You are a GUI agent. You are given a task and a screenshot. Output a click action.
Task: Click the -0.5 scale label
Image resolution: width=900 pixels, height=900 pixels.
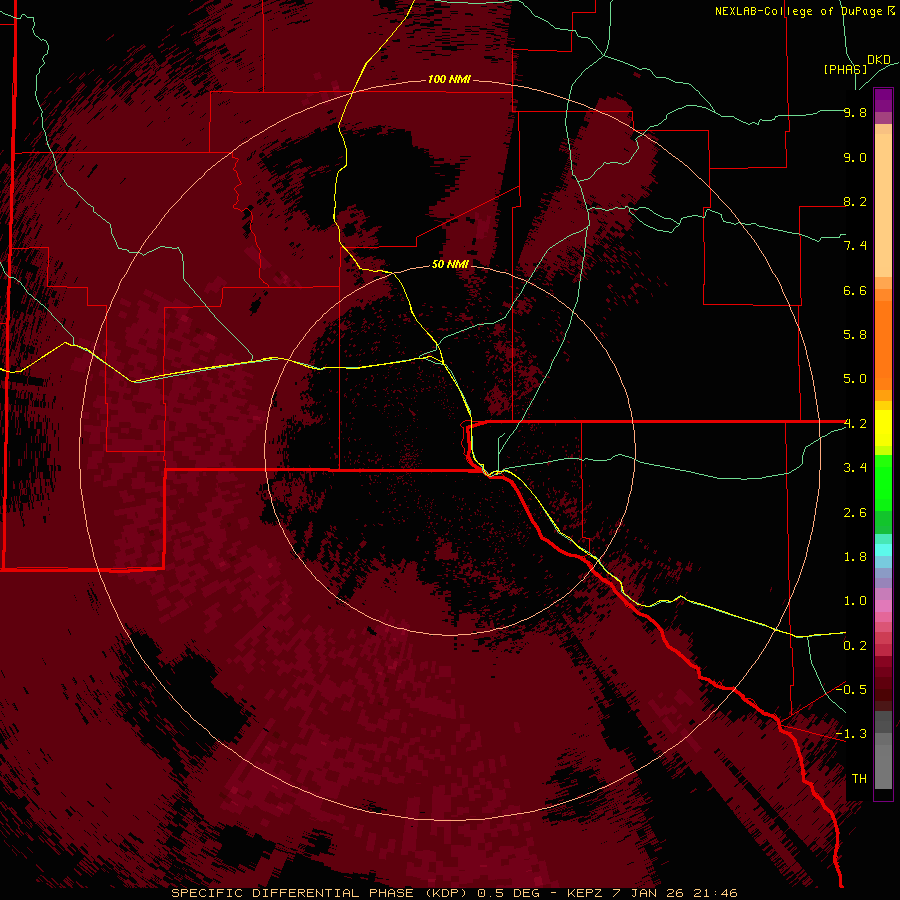point(851,690)
